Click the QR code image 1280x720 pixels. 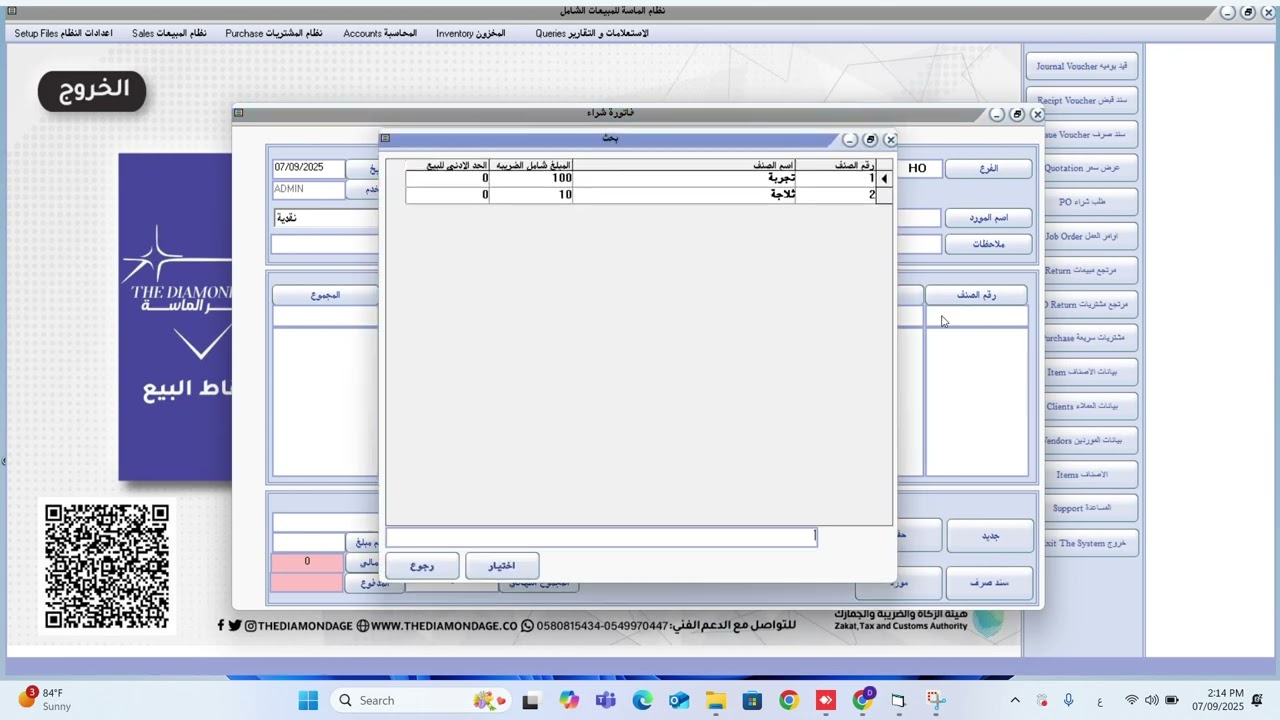pos(107,566)
